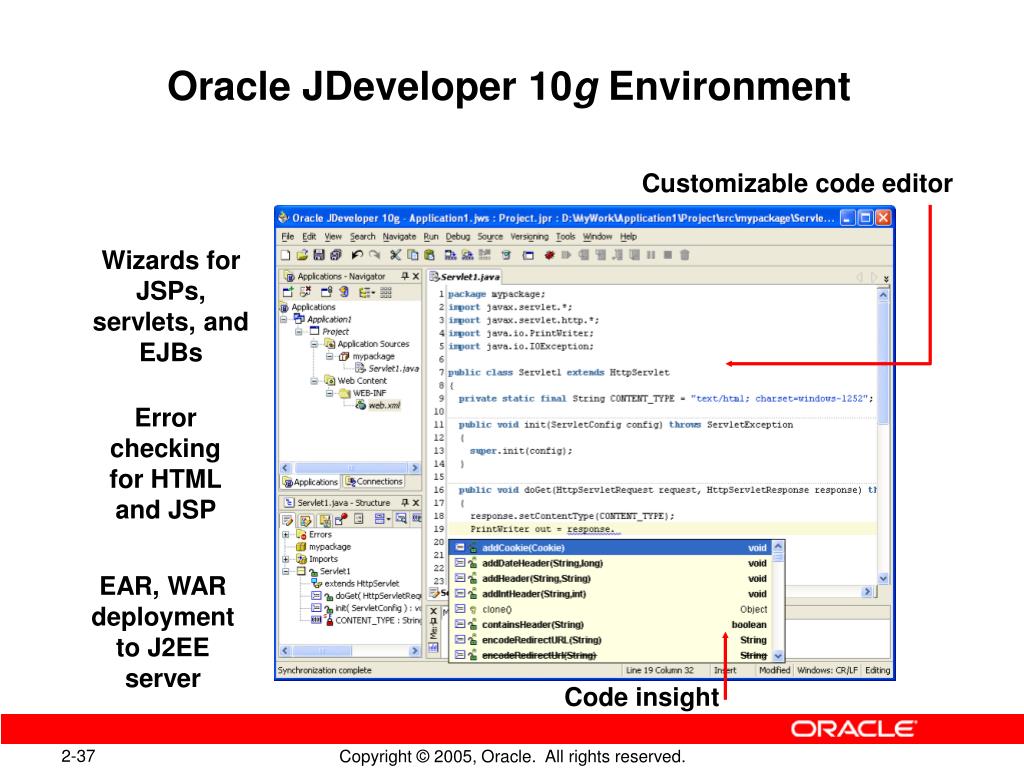1024x768 pixels.
Task: Close the Servlet1.java Structure panel
Action: (415, 503)
